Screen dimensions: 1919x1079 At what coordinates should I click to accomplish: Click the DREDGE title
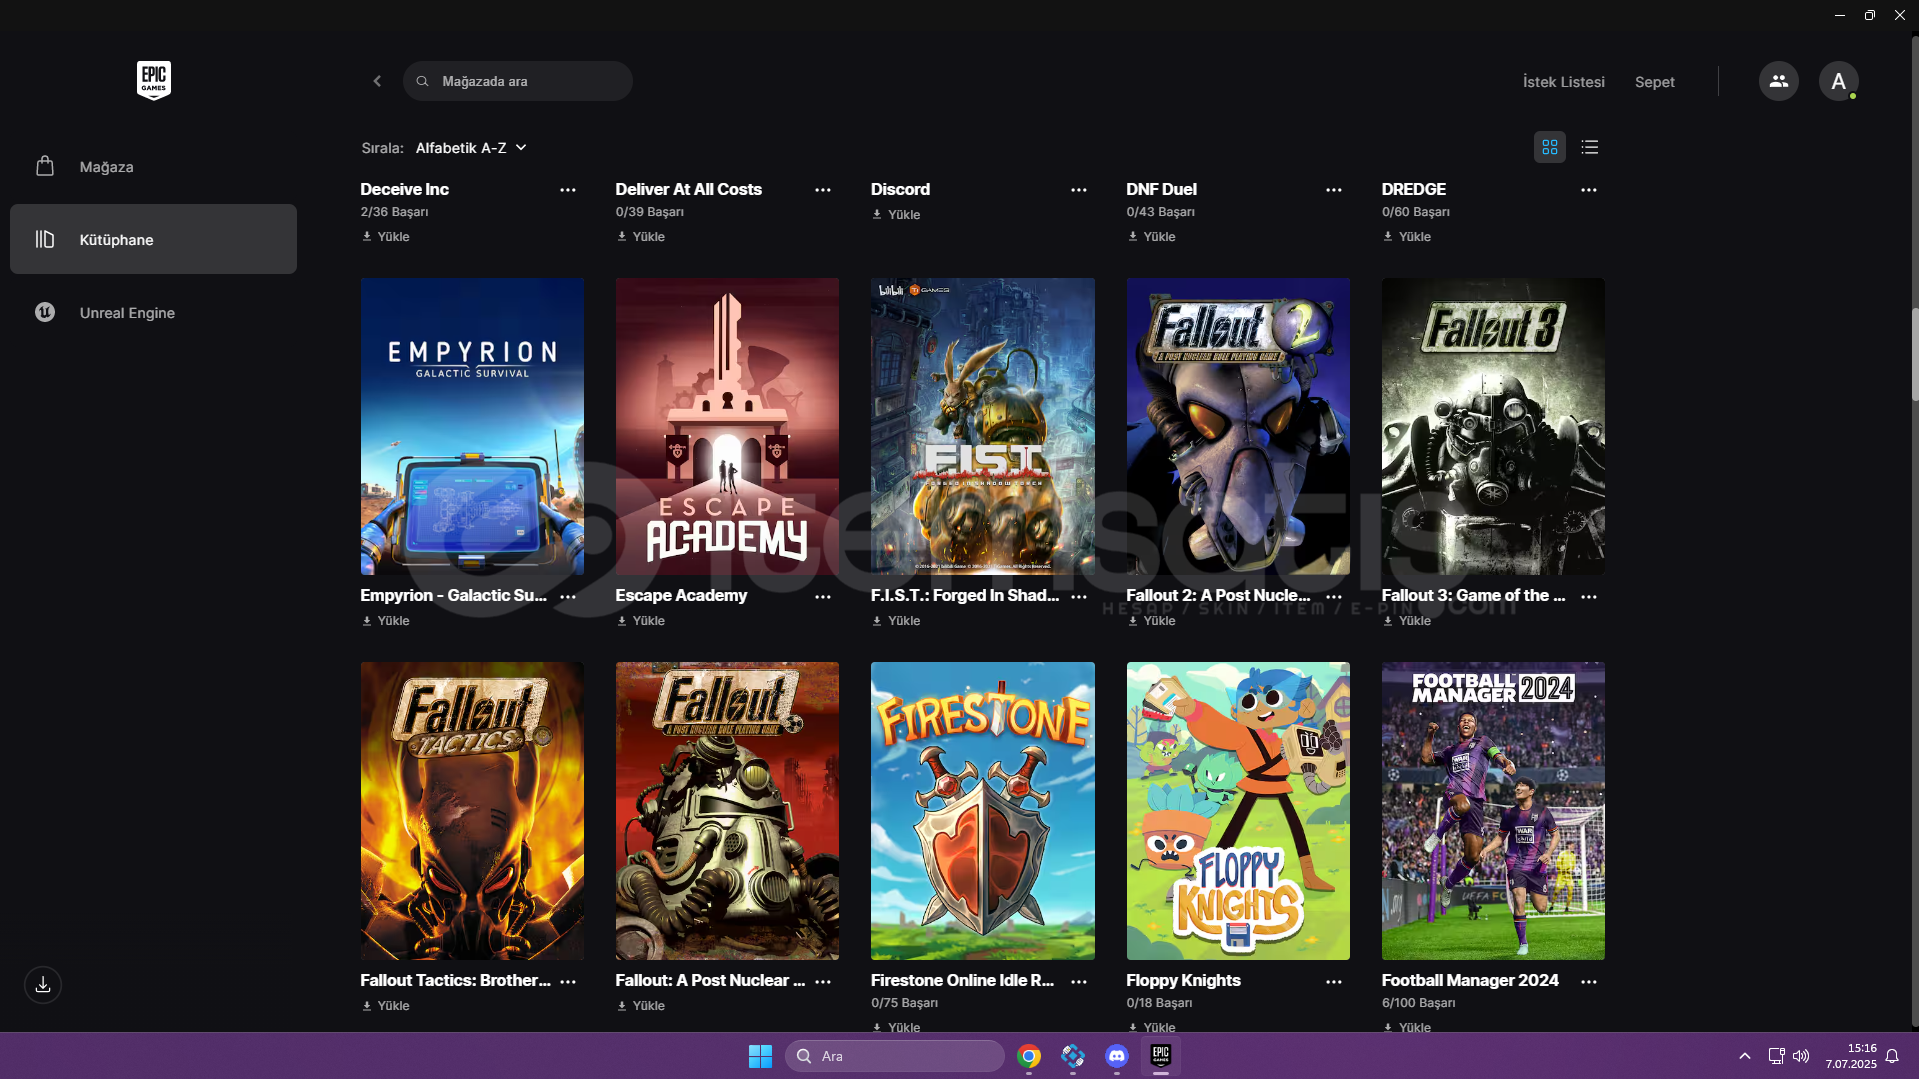click(x=1413, y=189)
